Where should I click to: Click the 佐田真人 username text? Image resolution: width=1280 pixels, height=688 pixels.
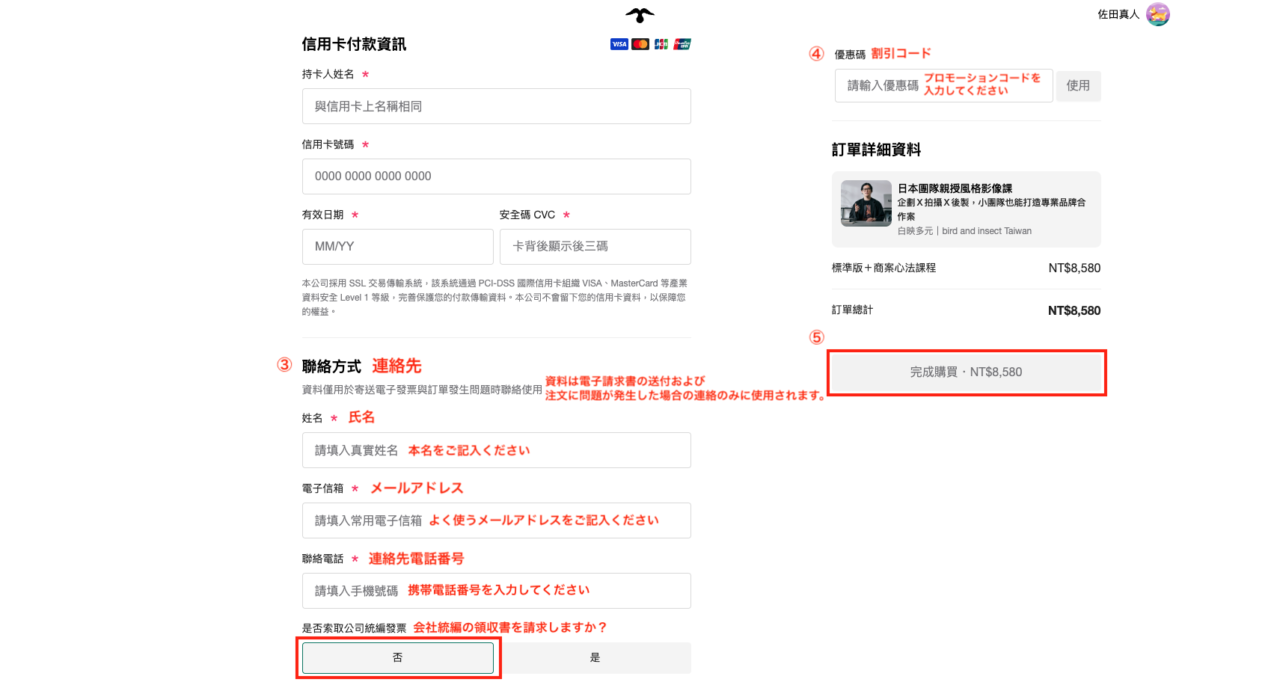point(1118,15)
